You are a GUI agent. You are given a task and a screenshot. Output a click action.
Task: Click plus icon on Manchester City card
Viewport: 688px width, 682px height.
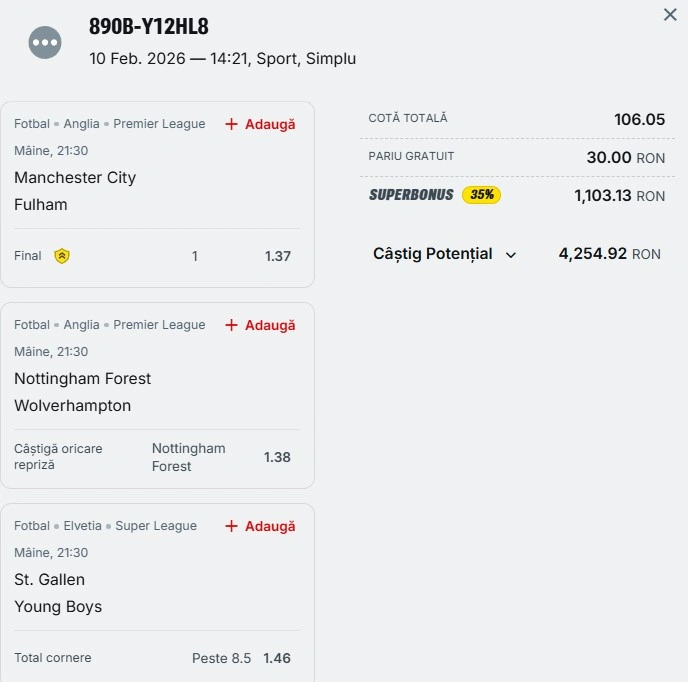pos(231,124)
